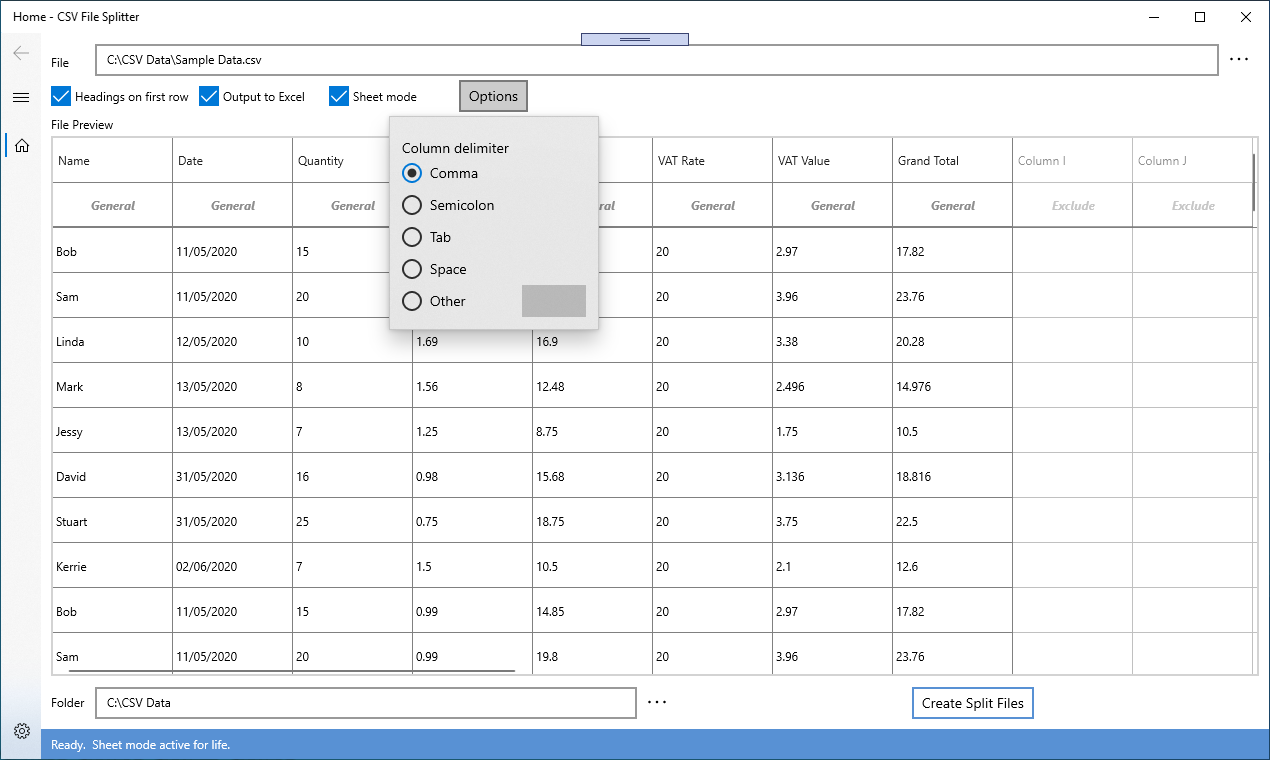Open the Date column format selector

232,205
